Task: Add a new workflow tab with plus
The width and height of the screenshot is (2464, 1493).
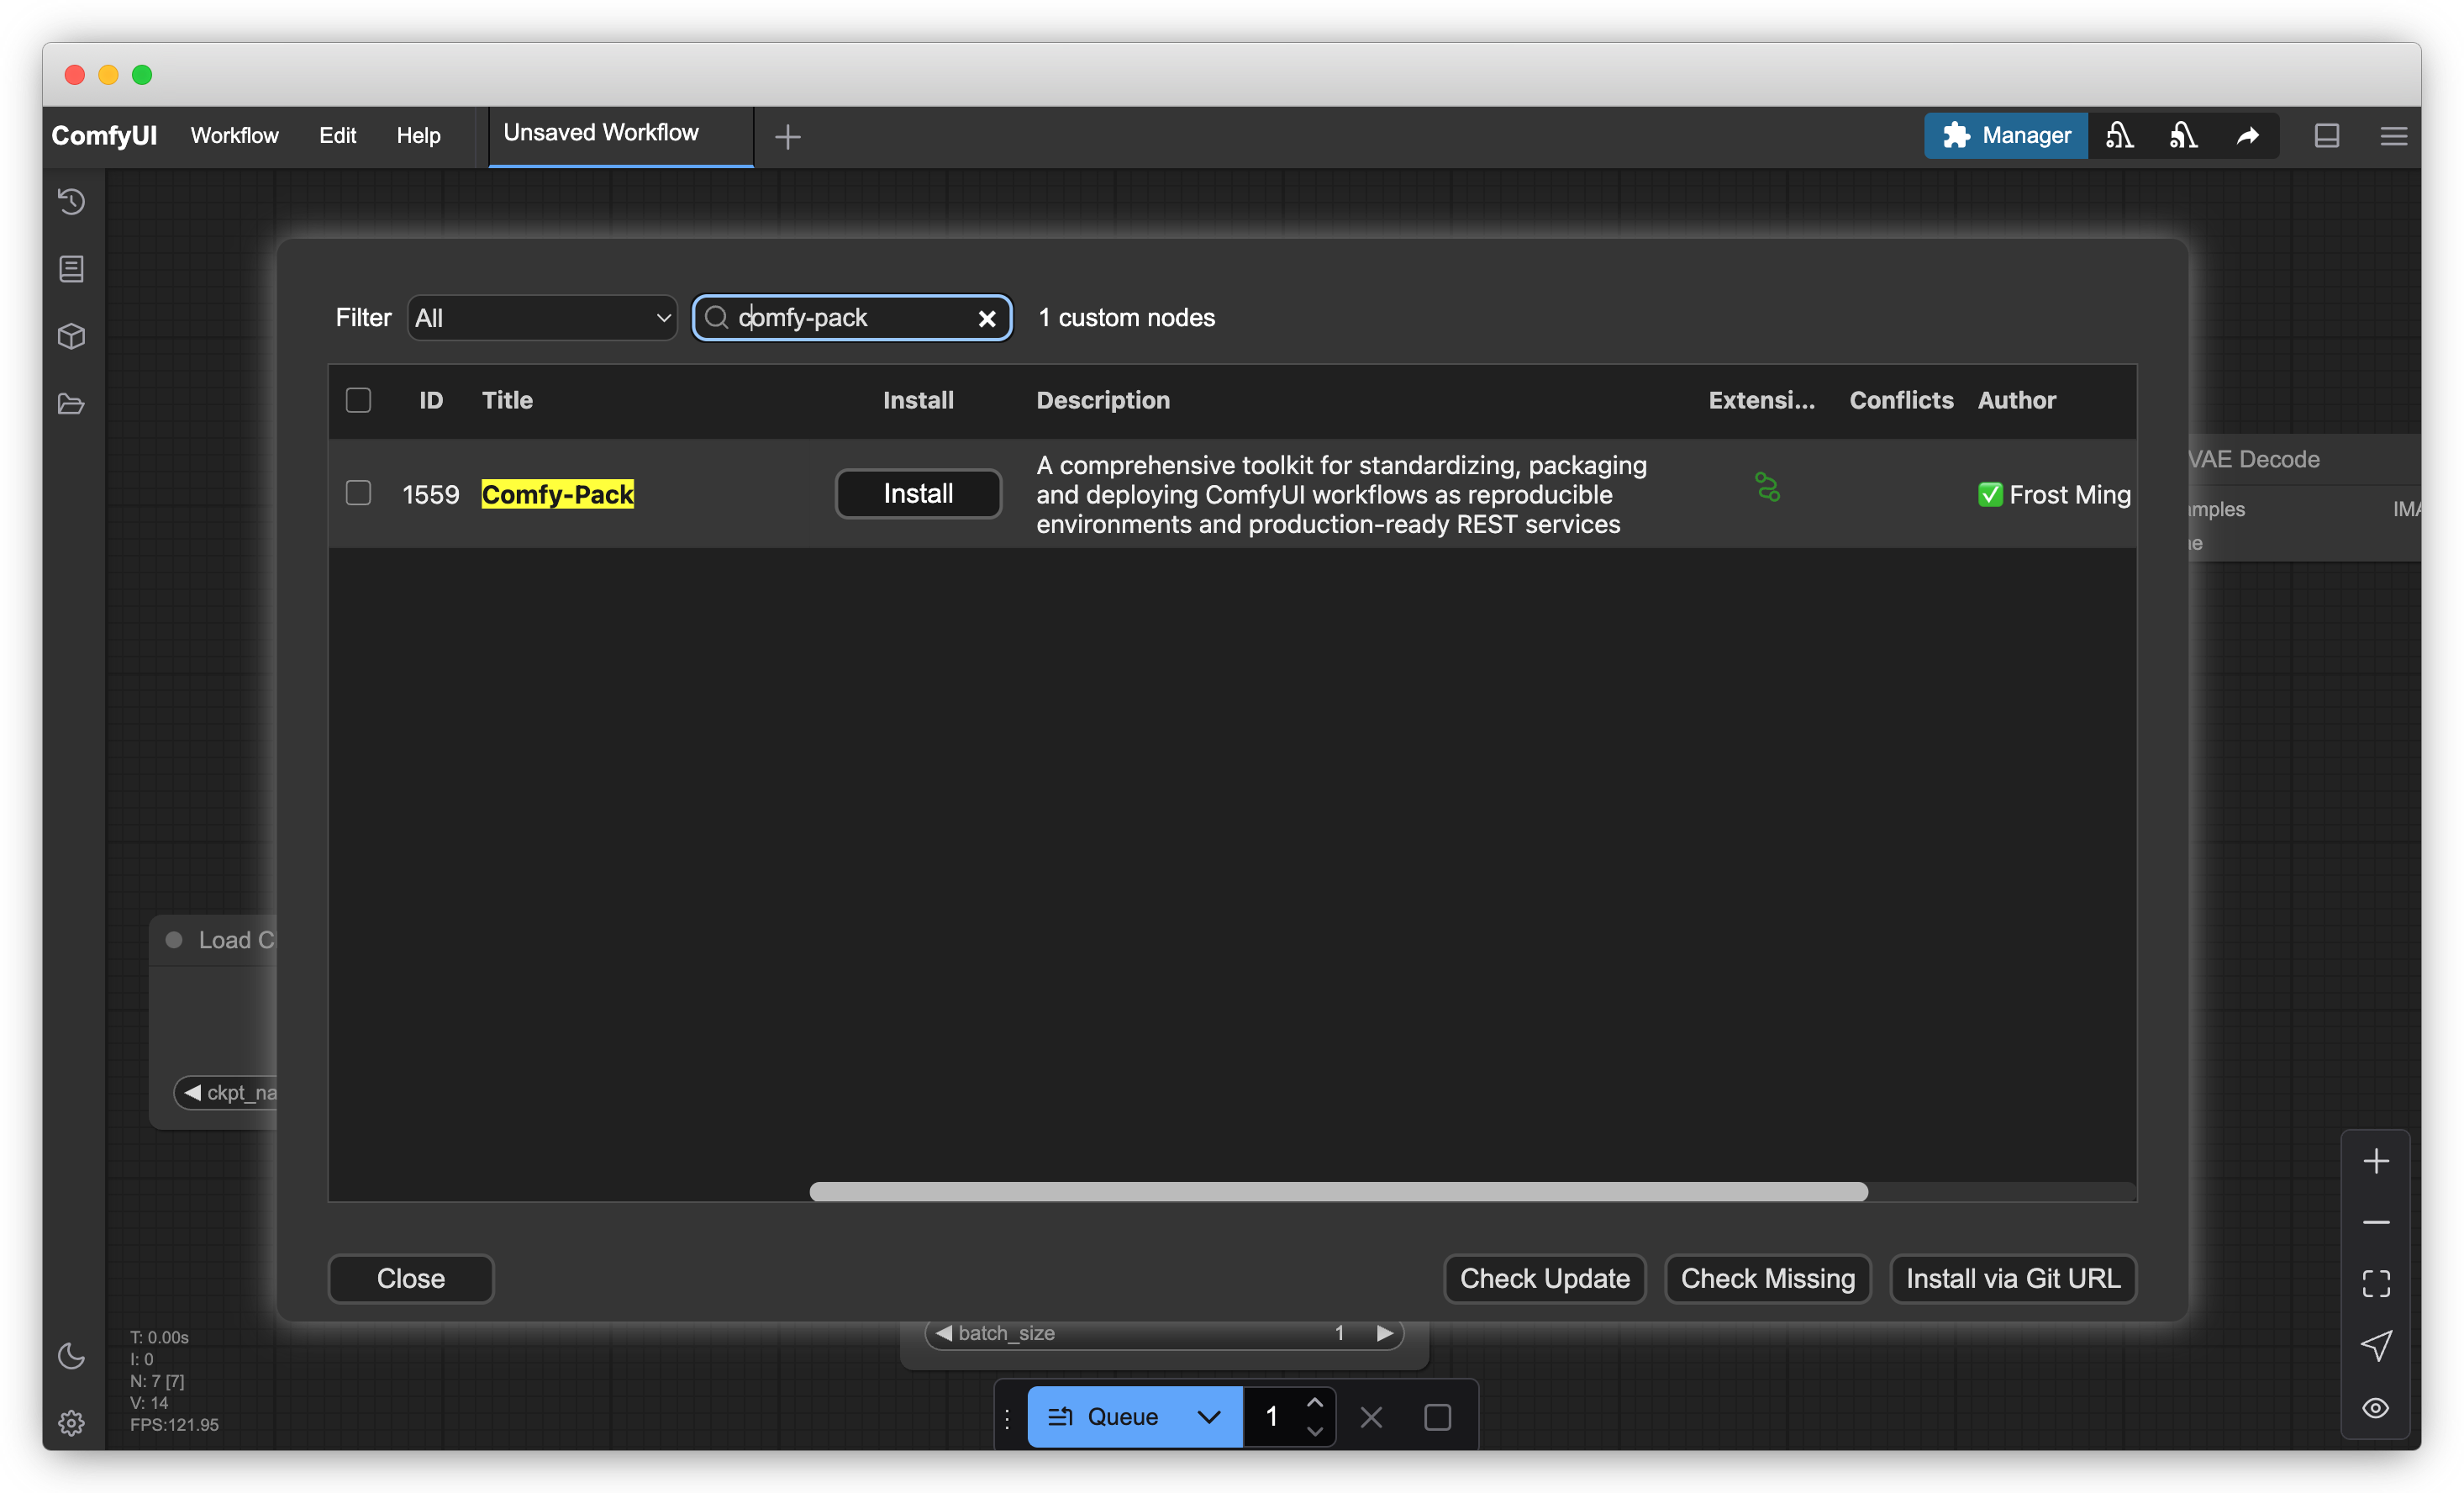Action: tap(788, 136)
